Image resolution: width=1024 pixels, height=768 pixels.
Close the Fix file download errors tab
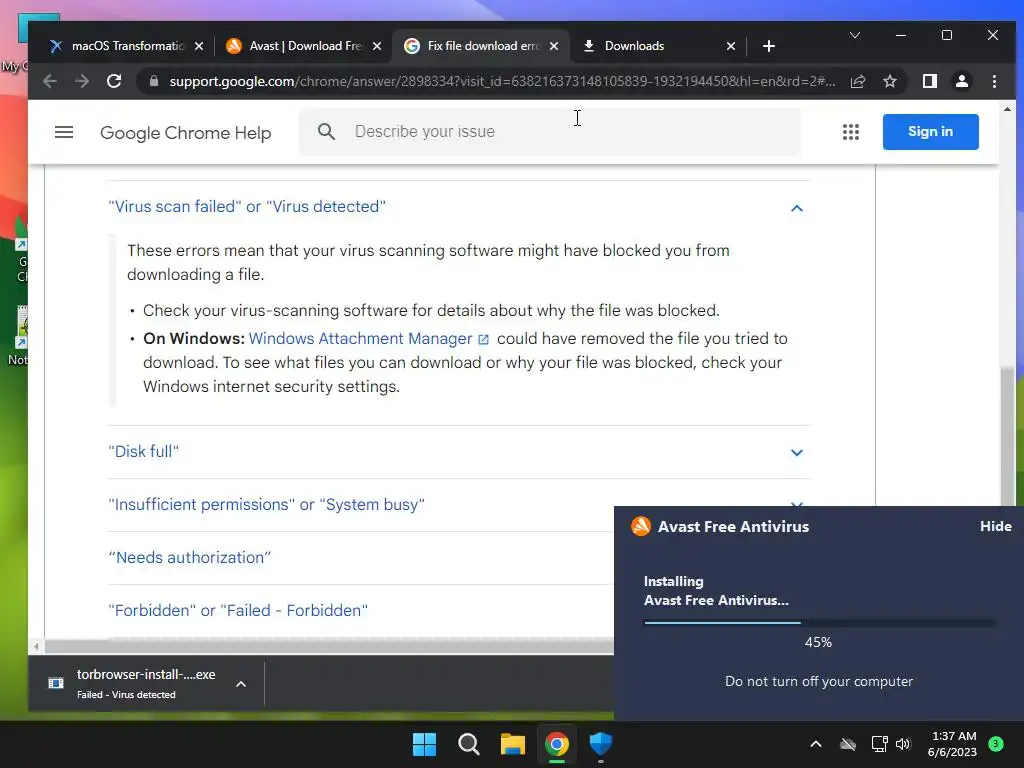554,46
